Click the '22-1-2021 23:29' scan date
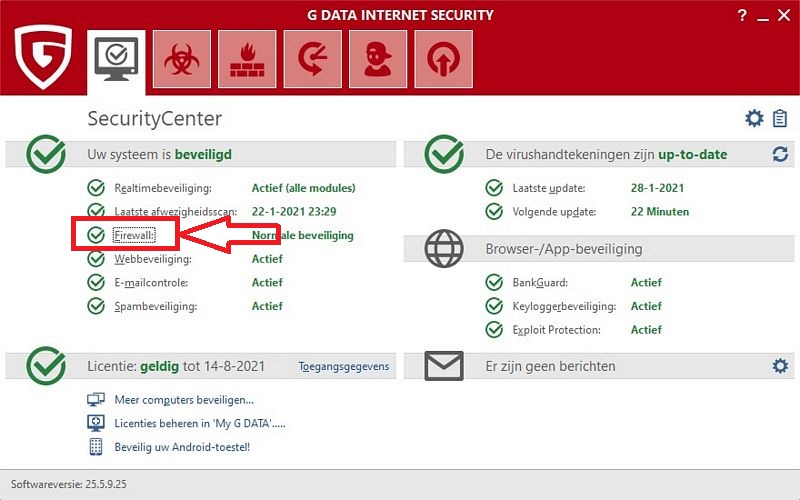The image size is (800, 500). (x=294, y=212)
